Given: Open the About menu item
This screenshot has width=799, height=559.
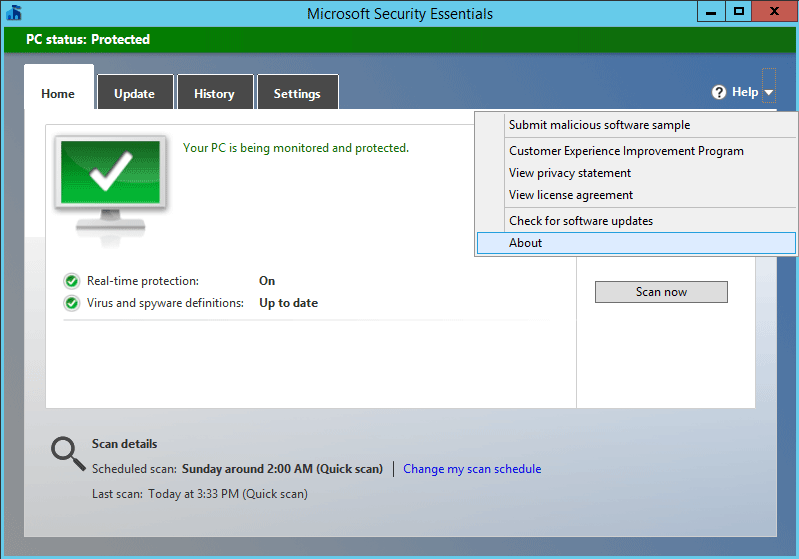Looking at the screenshot, I should [x=636, y=243].
